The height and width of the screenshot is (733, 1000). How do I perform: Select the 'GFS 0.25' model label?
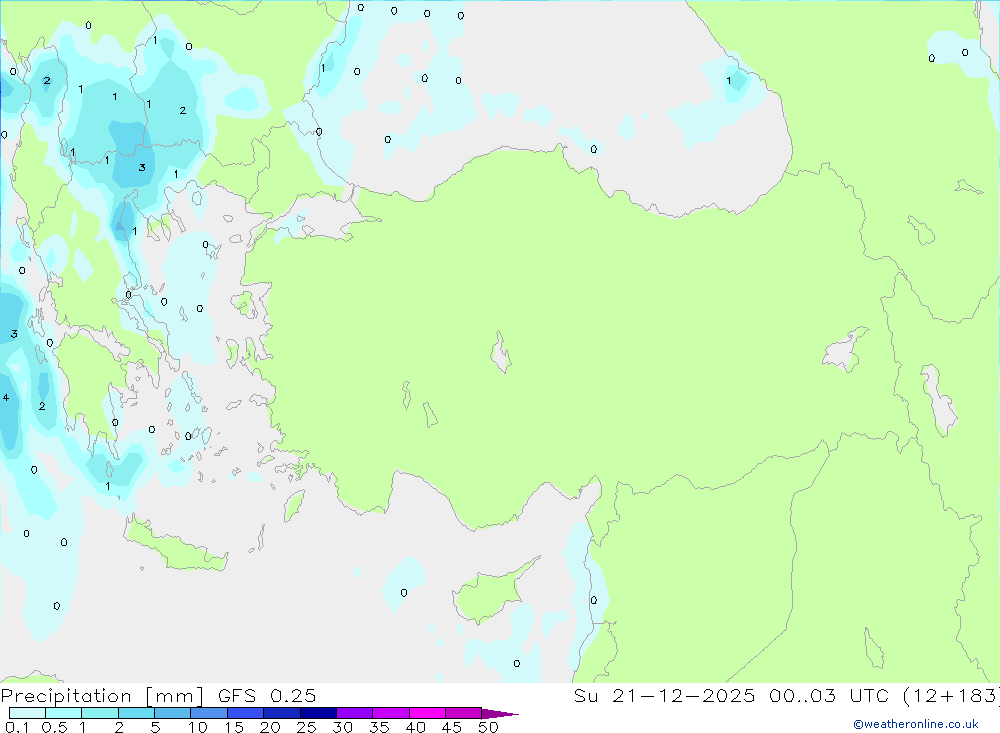pyautogui.click(x=267, y=696)
